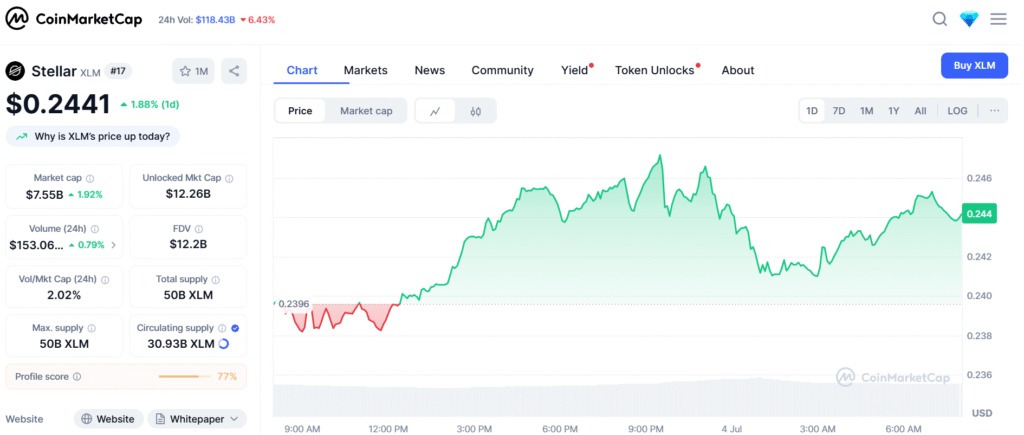Click the 30.93B XLM circulating supply
1024x435 pixels.
tap(182, 344)
